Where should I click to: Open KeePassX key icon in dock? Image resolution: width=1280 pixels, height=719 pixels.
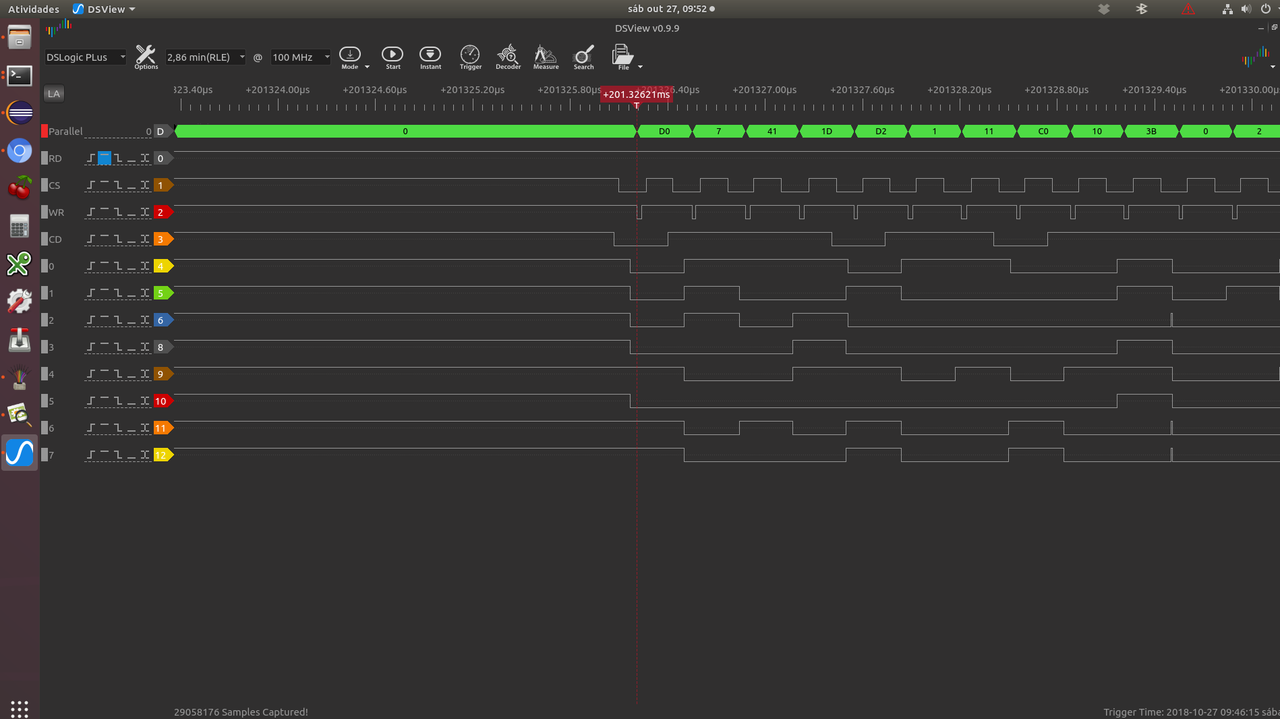(x=20, y=264)
